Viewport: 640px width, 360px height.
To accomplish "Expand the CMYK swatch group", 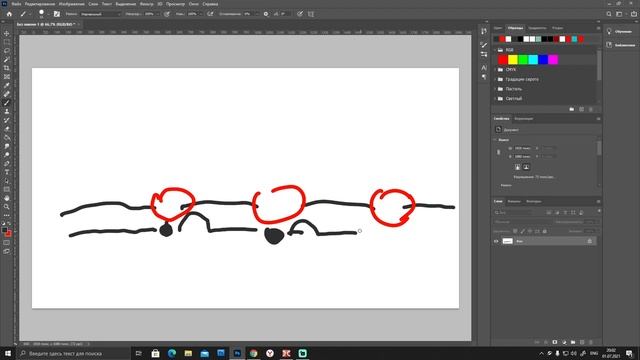I will [x=496, y=69].
